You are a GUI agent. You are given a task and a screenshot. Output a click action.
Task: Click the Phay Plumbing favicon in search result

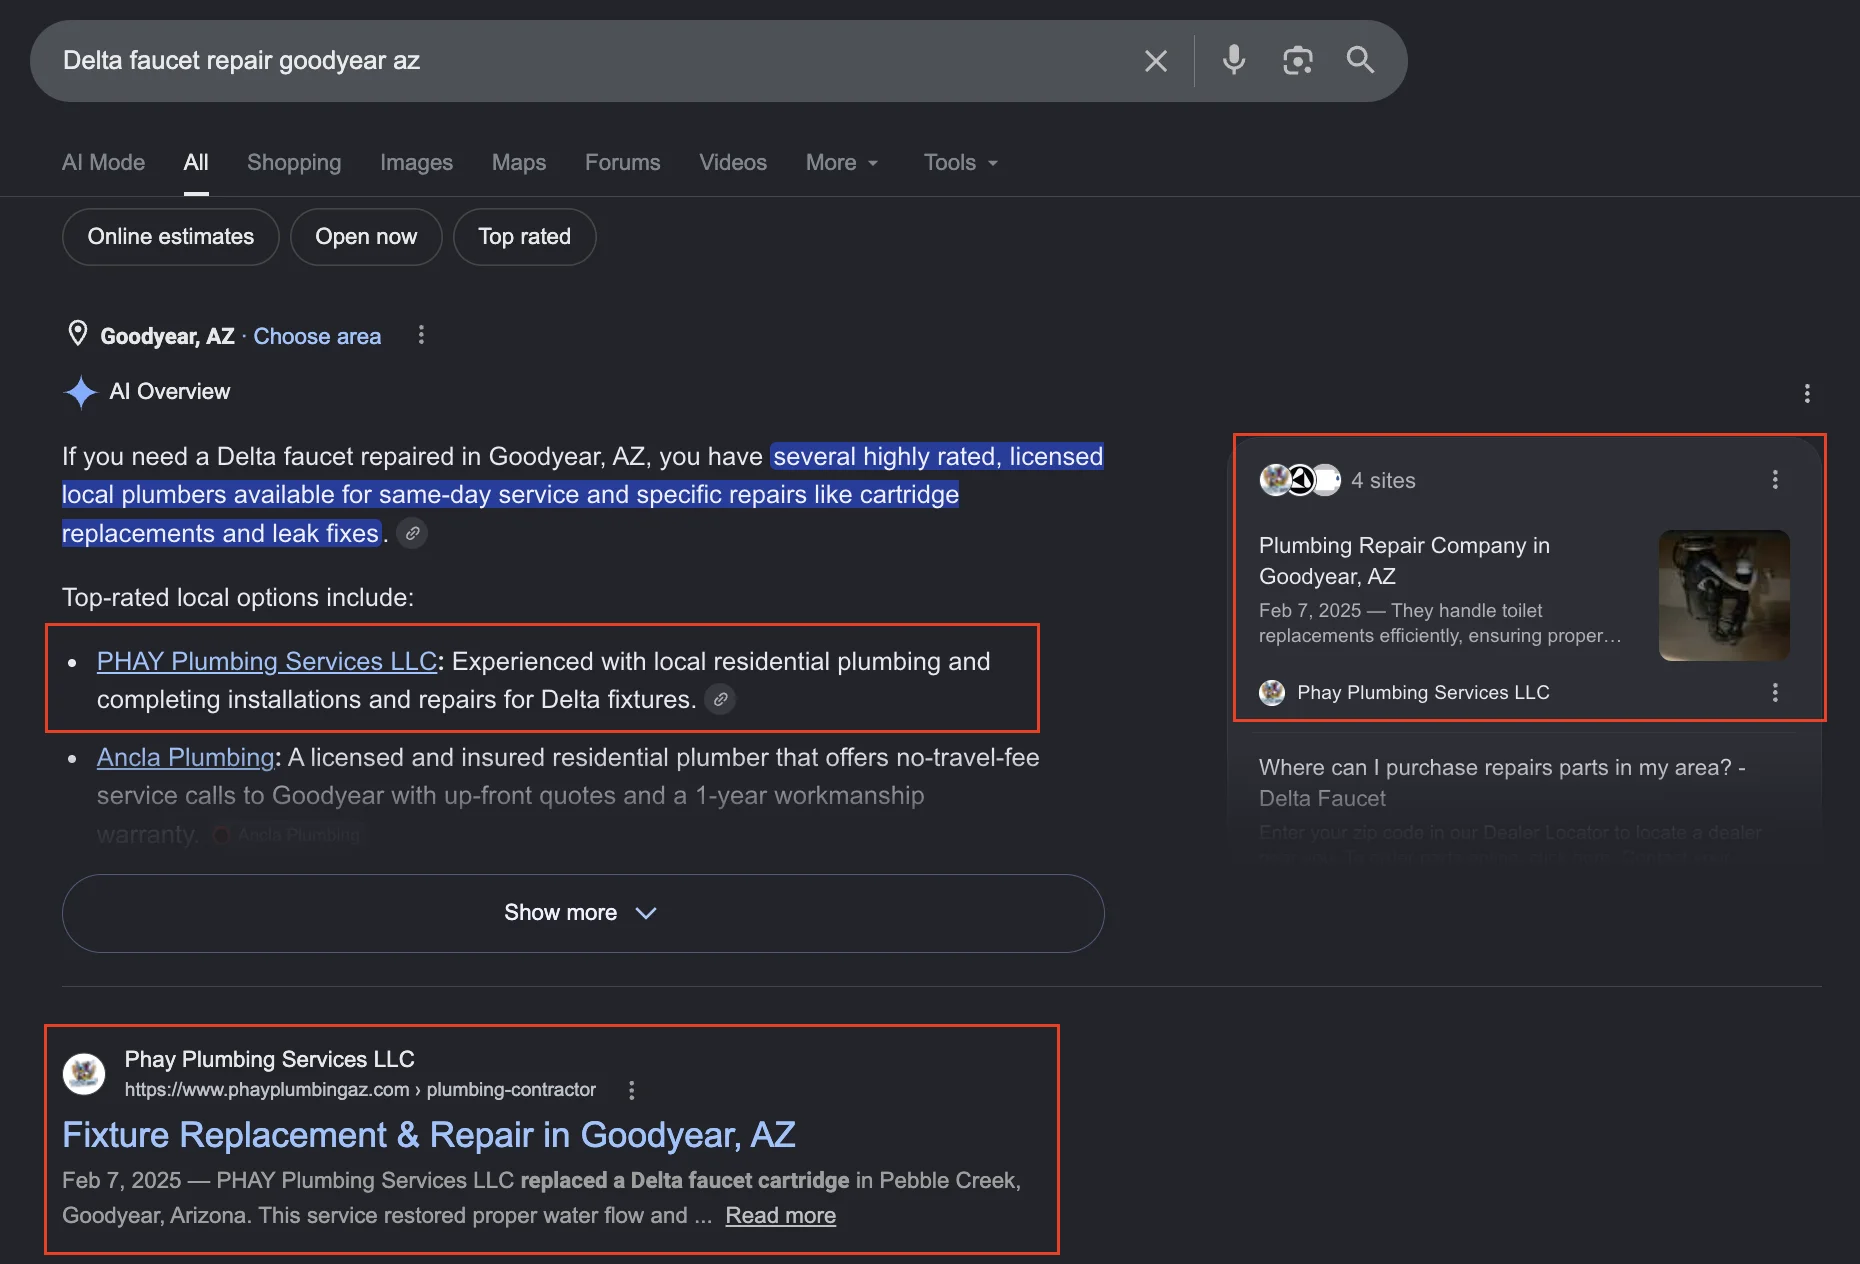pyautogui.click(x=84, y=1074)
